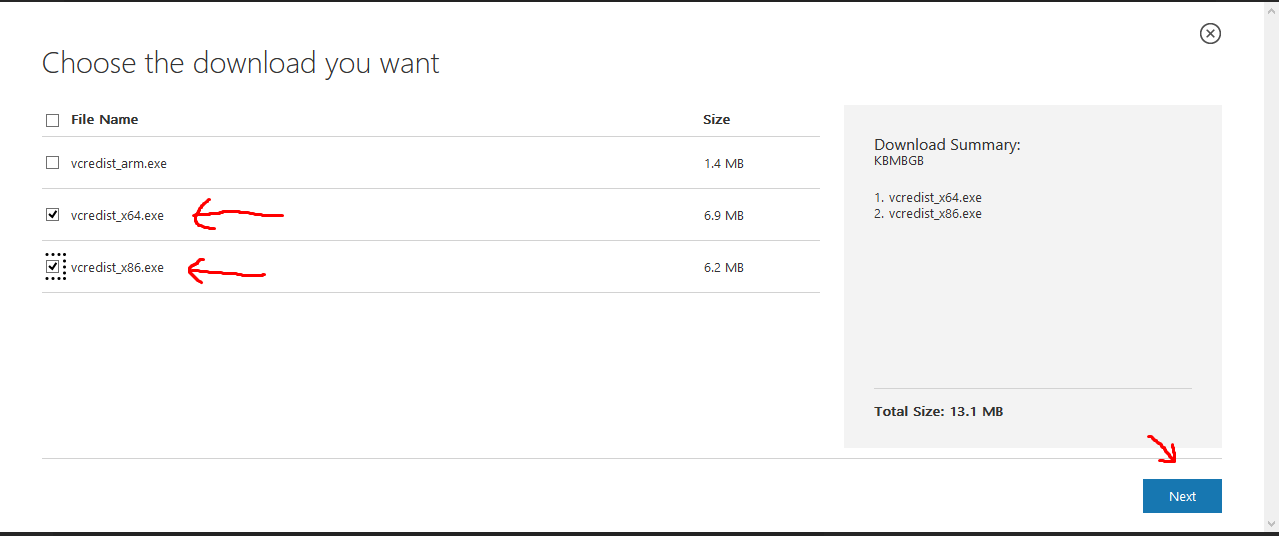
Task: Close the download chooser dialog
Action: point(1210,34)
